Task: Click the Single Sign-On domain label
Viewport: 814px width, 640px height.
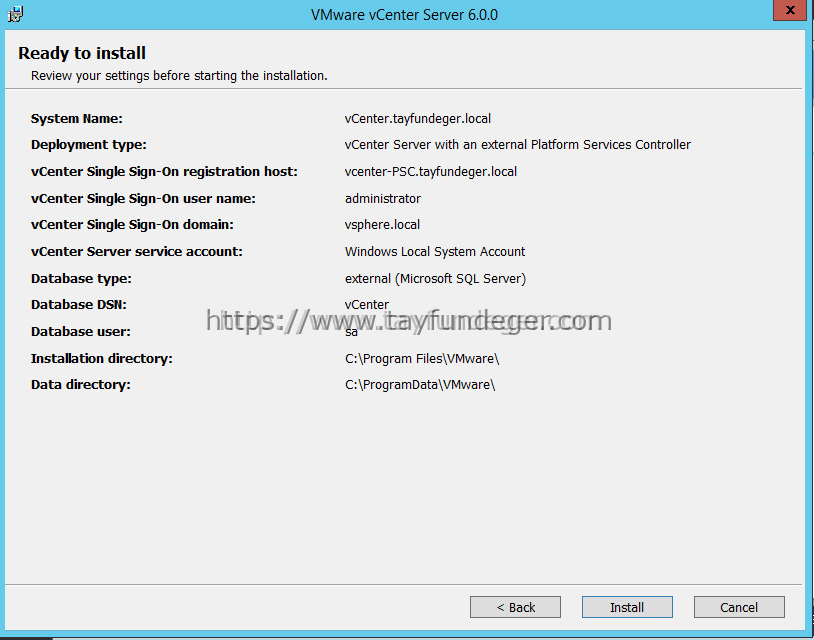Action: click(x=132, y=225)
